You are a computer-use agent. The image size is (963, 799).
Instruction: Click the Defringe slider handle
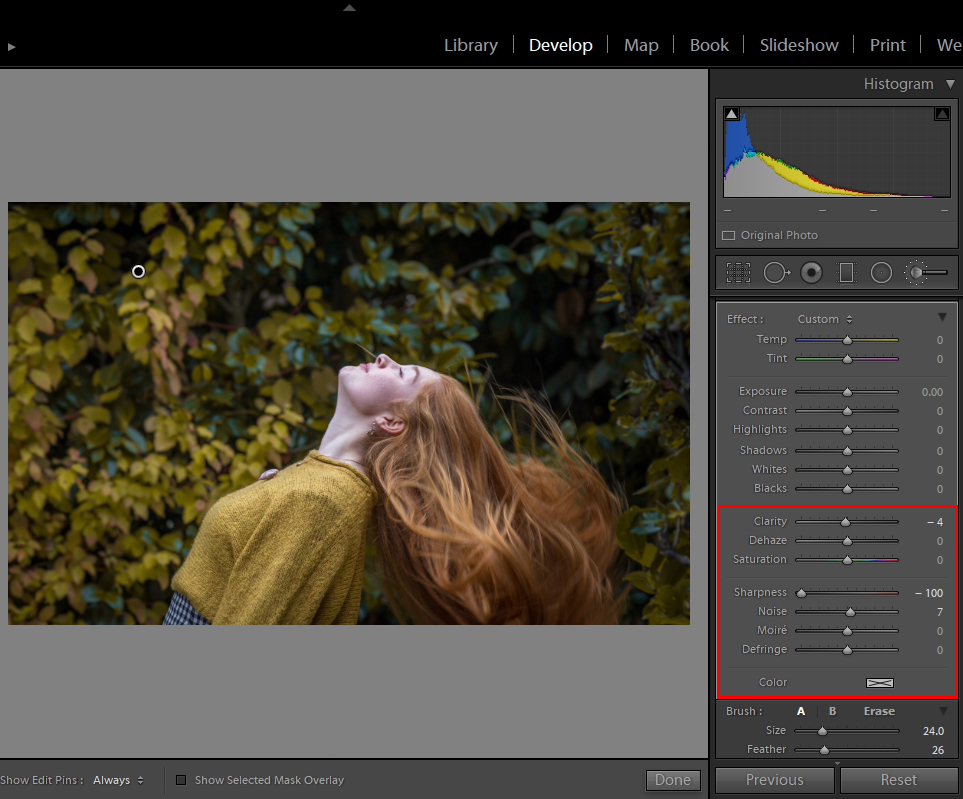[848, 650]
